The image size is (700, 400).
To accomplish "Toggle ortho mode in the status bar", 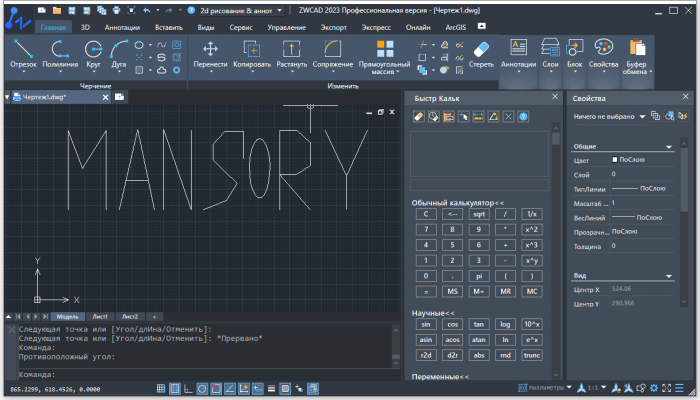I will pyautogui.click(x=189, y=388).
